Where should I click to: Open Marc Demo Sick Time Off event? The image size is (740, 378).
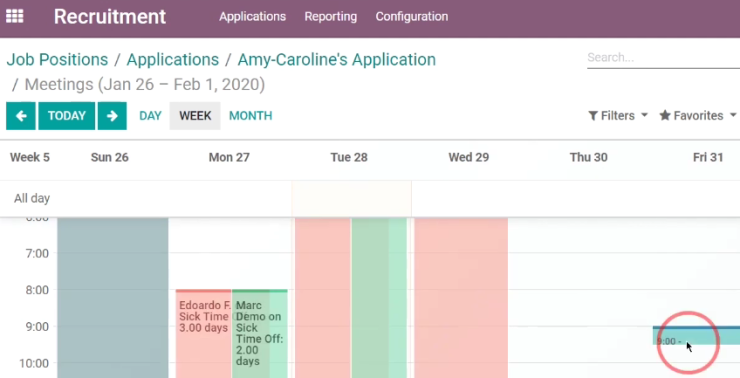(260, 333)
